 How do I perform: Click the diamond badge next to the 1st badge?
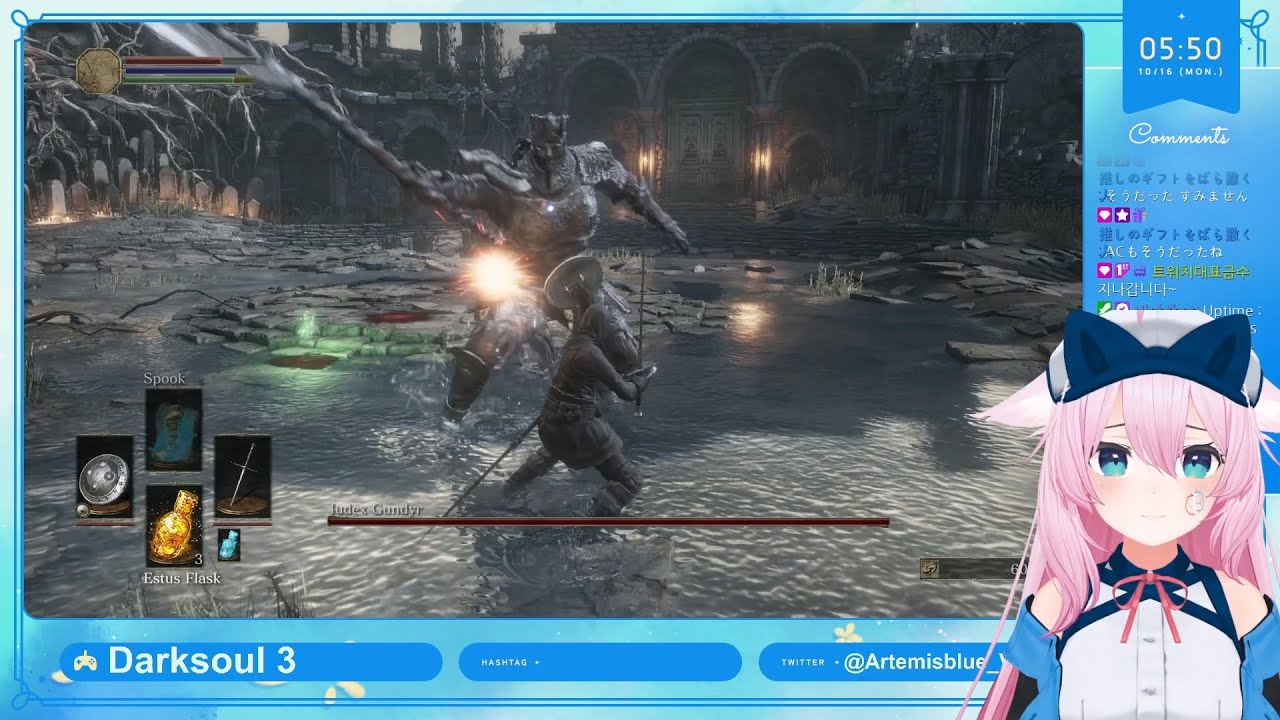(x=1105, y=270)
